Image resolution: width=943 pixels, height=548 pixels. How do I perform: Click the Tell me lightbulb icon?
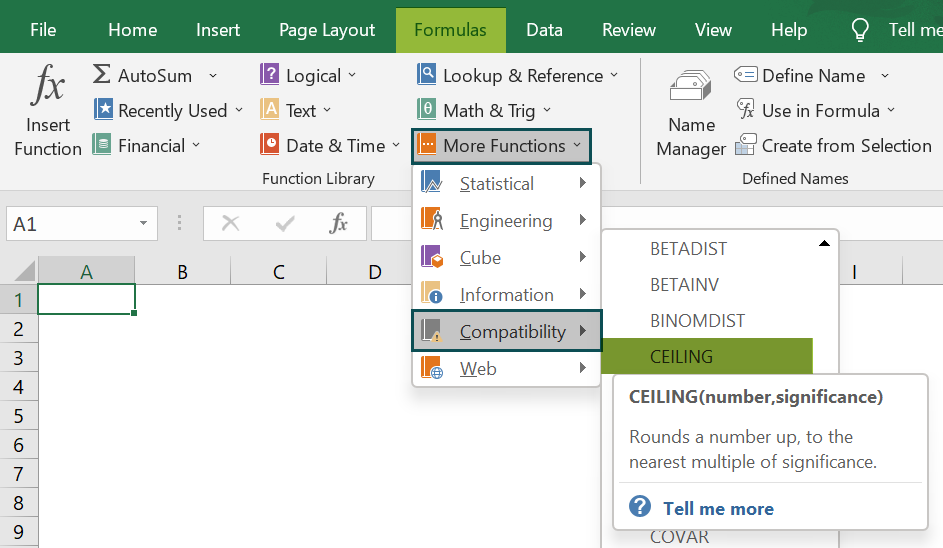[861, 29]
